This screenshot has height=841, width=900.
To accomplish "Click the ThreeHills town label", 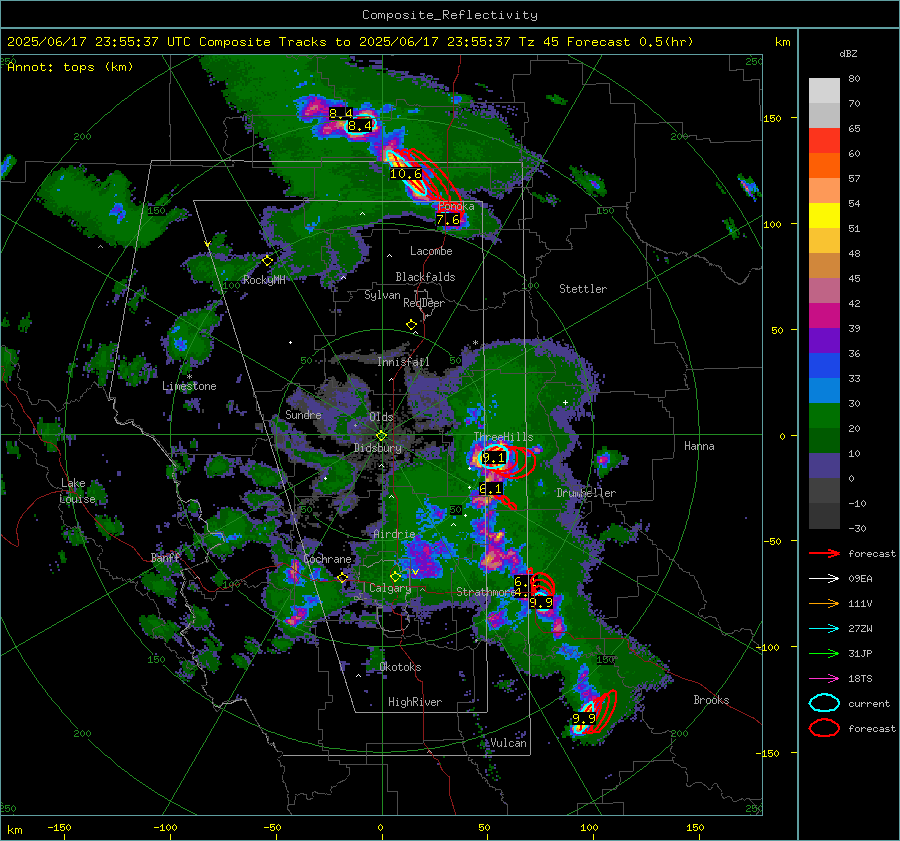I will 503,437.
